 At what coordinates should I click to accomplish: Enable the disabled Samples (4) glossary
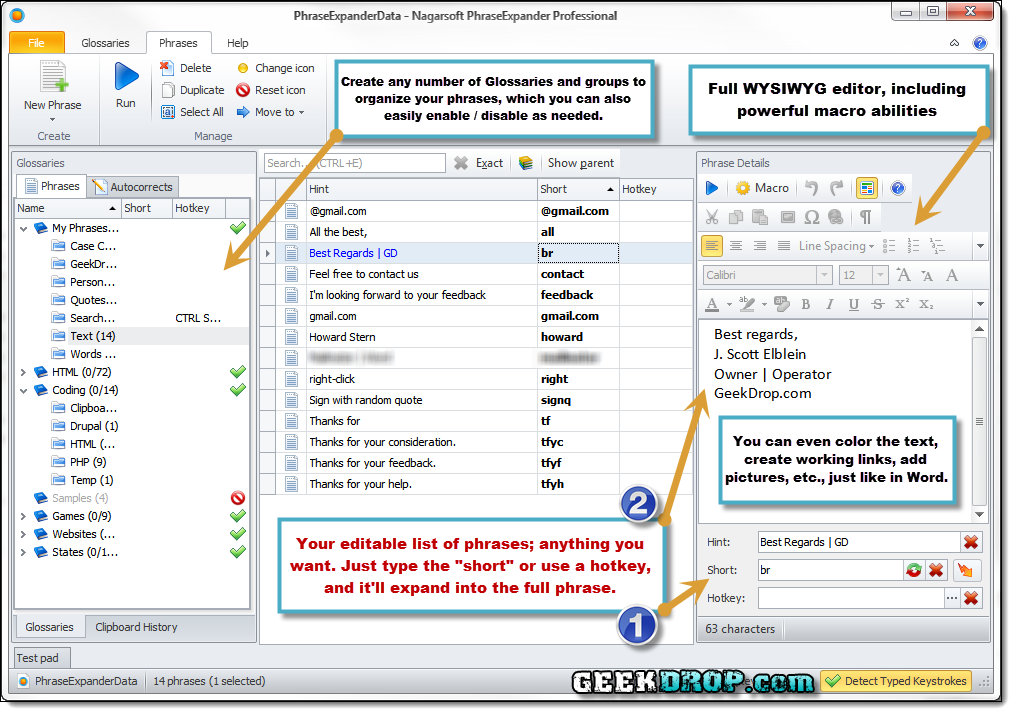click(238, 498)
